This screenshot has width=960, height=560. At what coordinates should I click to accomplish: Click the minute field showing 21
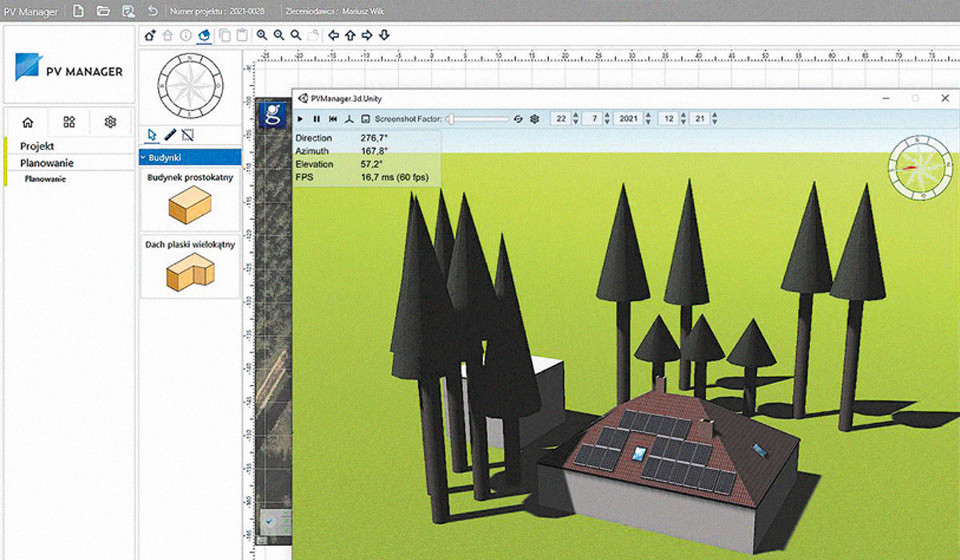(700, 119)
